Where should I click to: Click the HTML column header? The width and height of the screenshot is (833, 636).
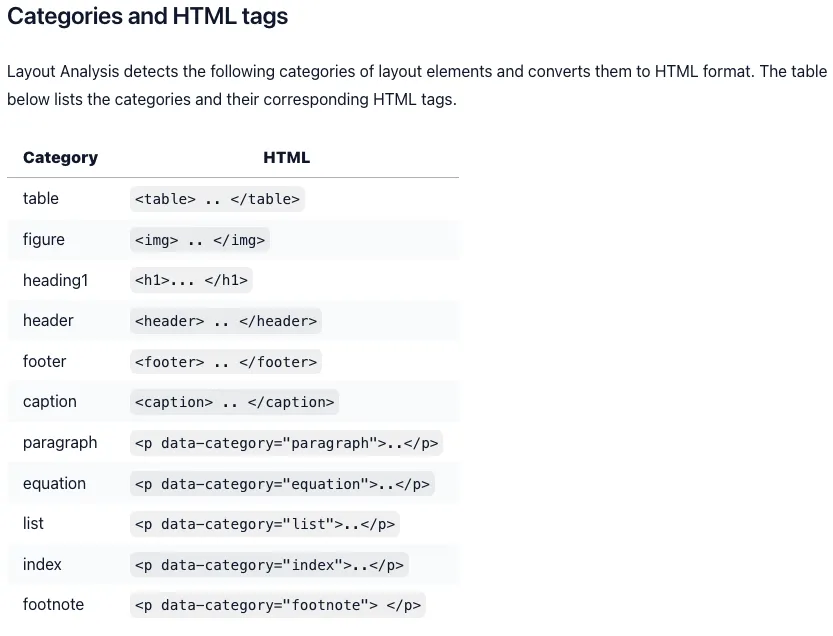[286, 158]
